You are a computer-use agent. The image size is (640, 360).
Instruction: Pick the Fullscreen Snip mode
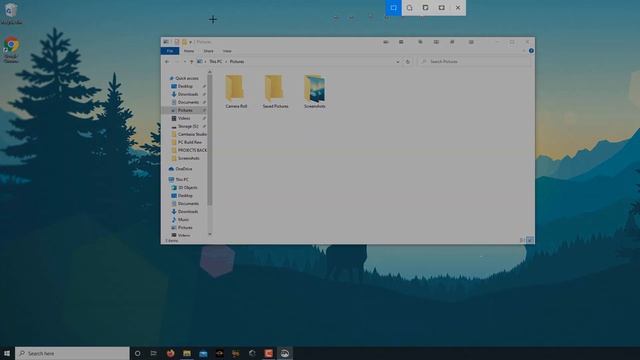click(442, 8)
